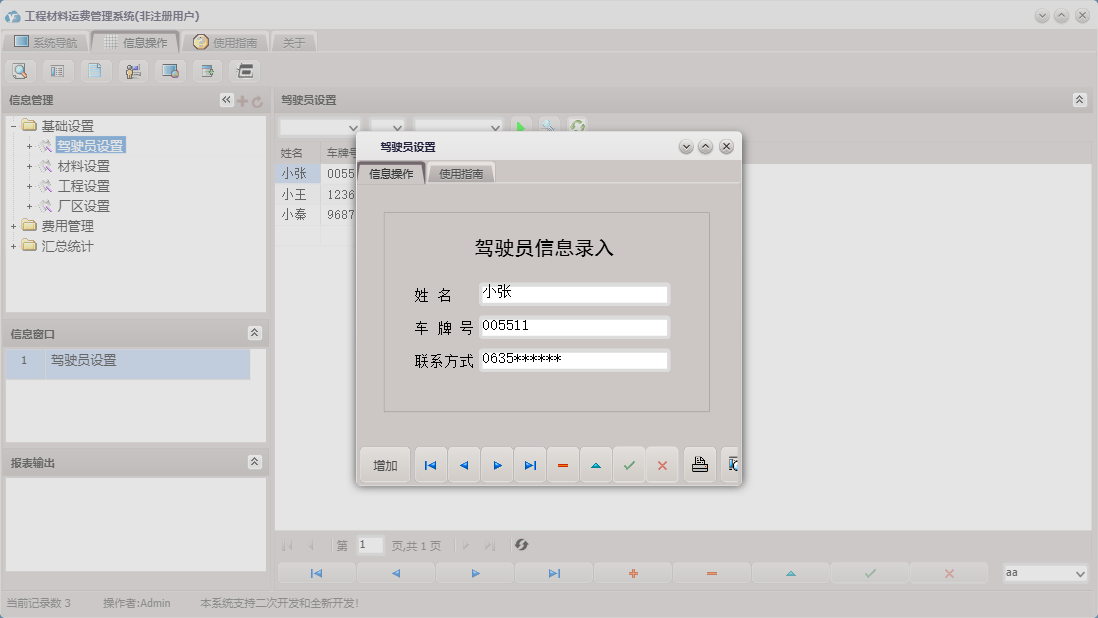
Task: Click the monitor globe icon on the toolbar
Action: pyautogui.click(x=170, y=70)
